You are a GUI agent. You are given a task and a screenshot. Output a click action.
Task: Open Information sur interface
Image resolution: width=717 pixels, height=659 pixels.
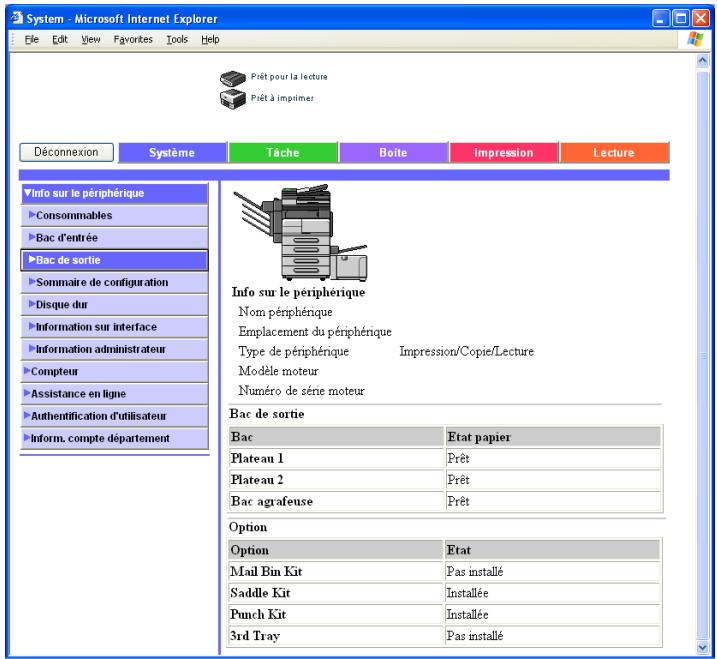click(114, 327)
